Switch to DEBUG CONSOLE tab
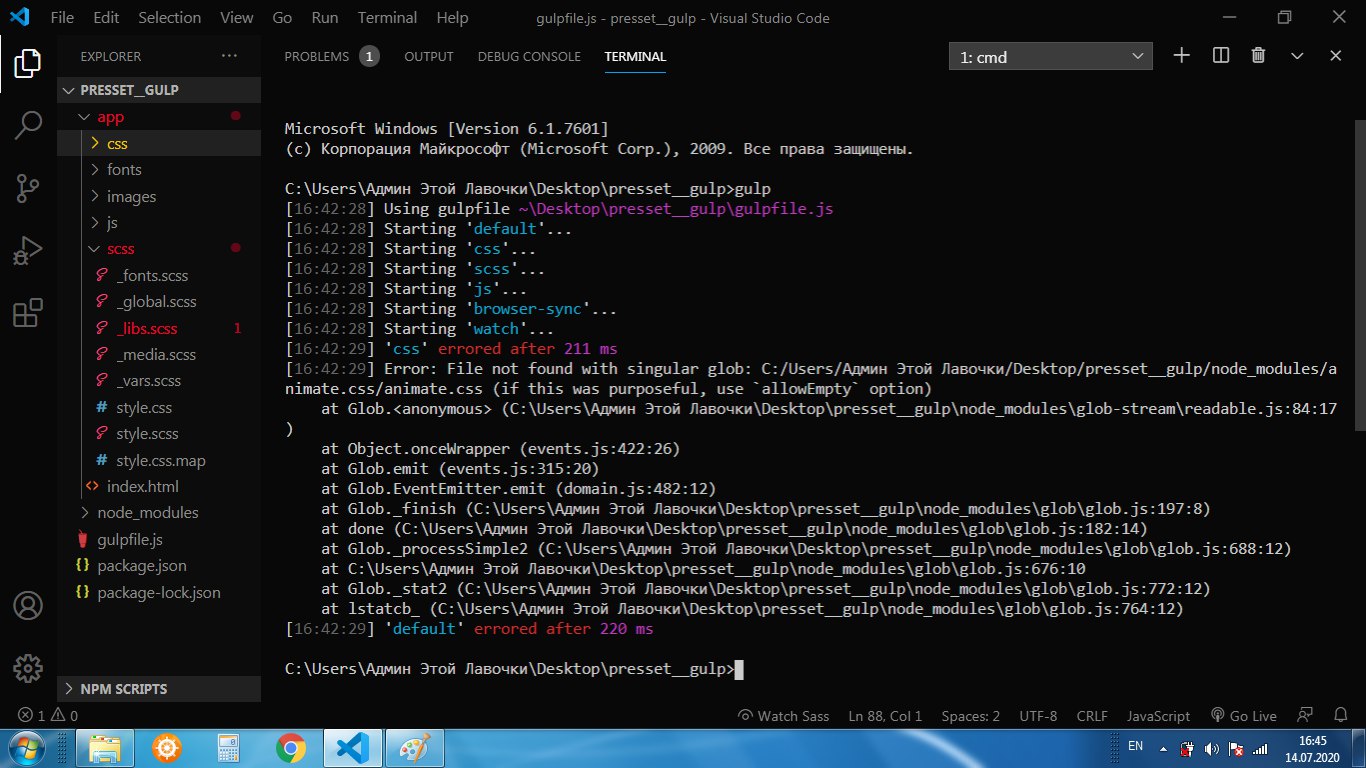The width and height of the screenshot is (1366, 768). click(529, 57)
